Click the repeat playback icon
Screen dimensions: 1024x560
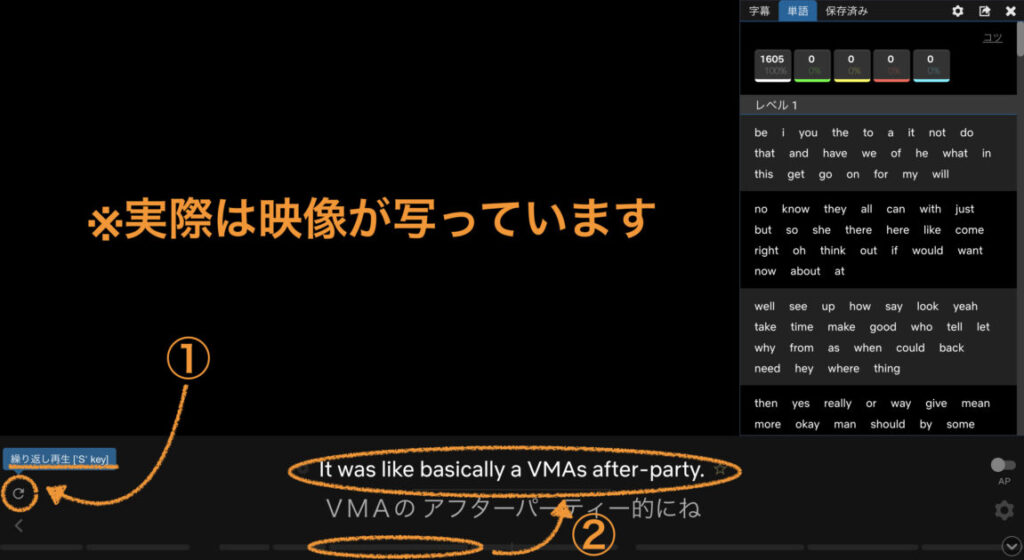click(18, 492)
